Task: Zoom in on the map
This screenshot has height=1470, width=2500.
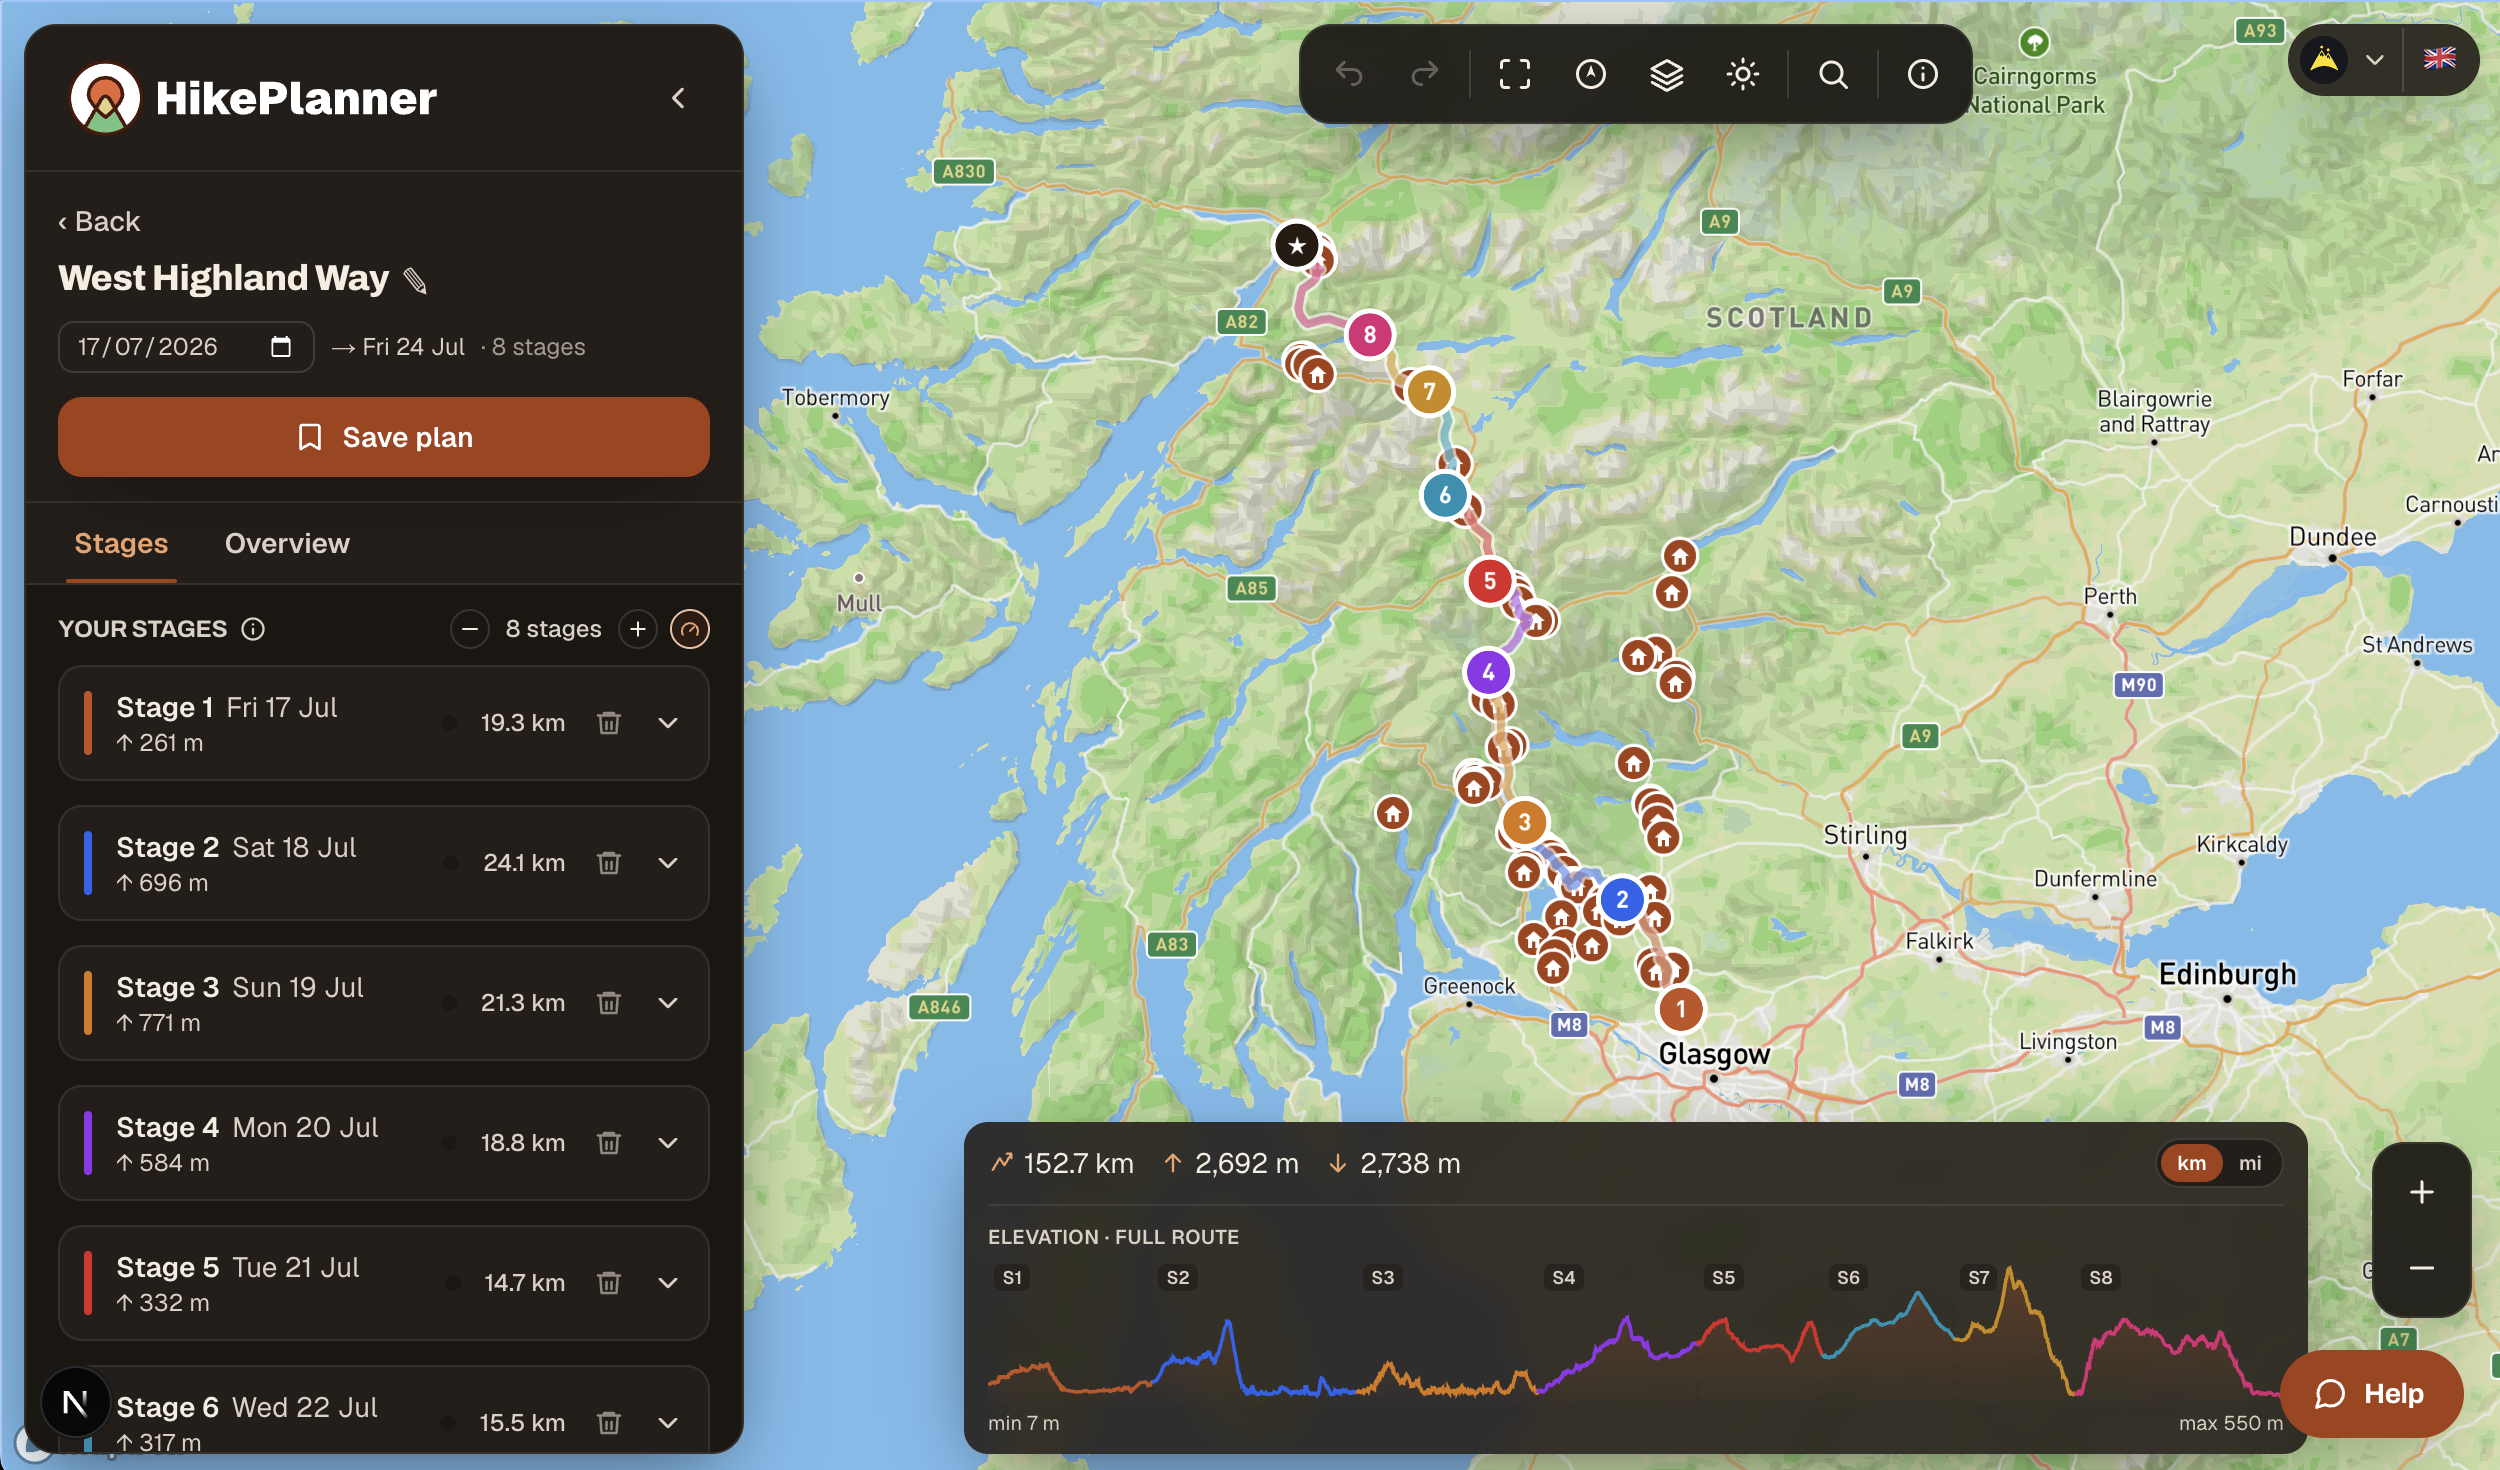Action: (x=2422, y=1192)
